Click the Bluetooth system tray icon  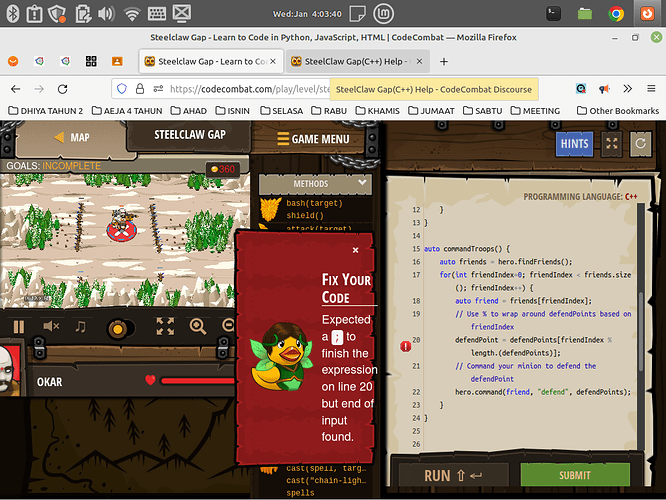click(13, 14)
